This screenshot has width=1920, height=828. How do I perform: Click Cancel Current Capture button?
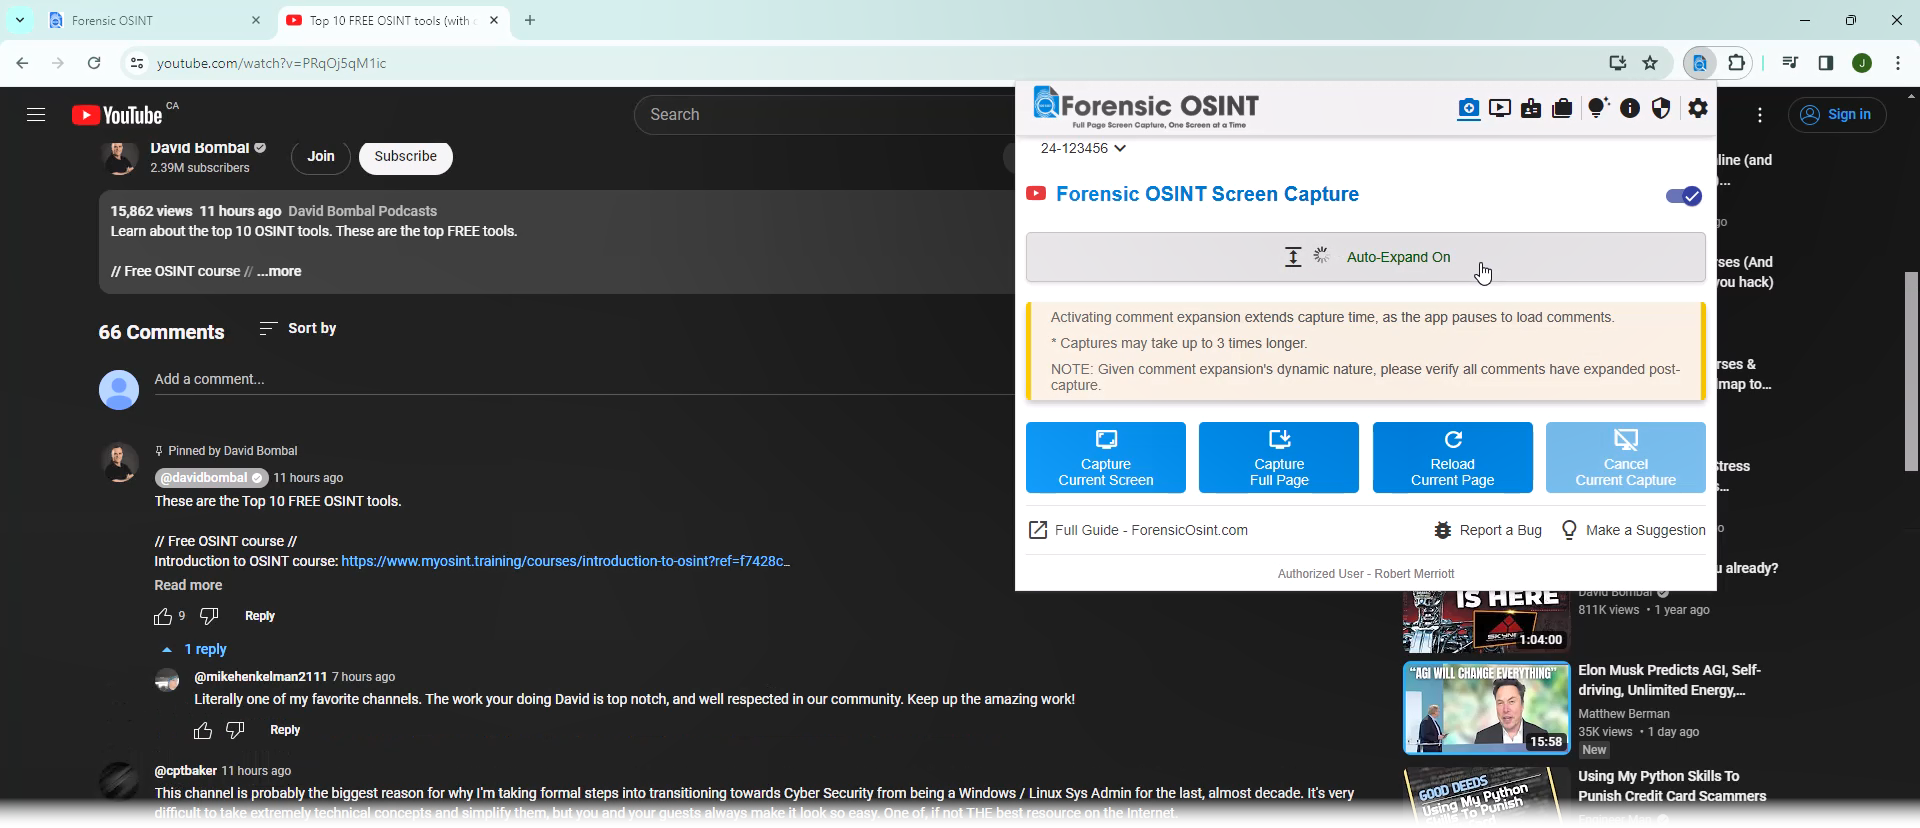(1626, 458)
